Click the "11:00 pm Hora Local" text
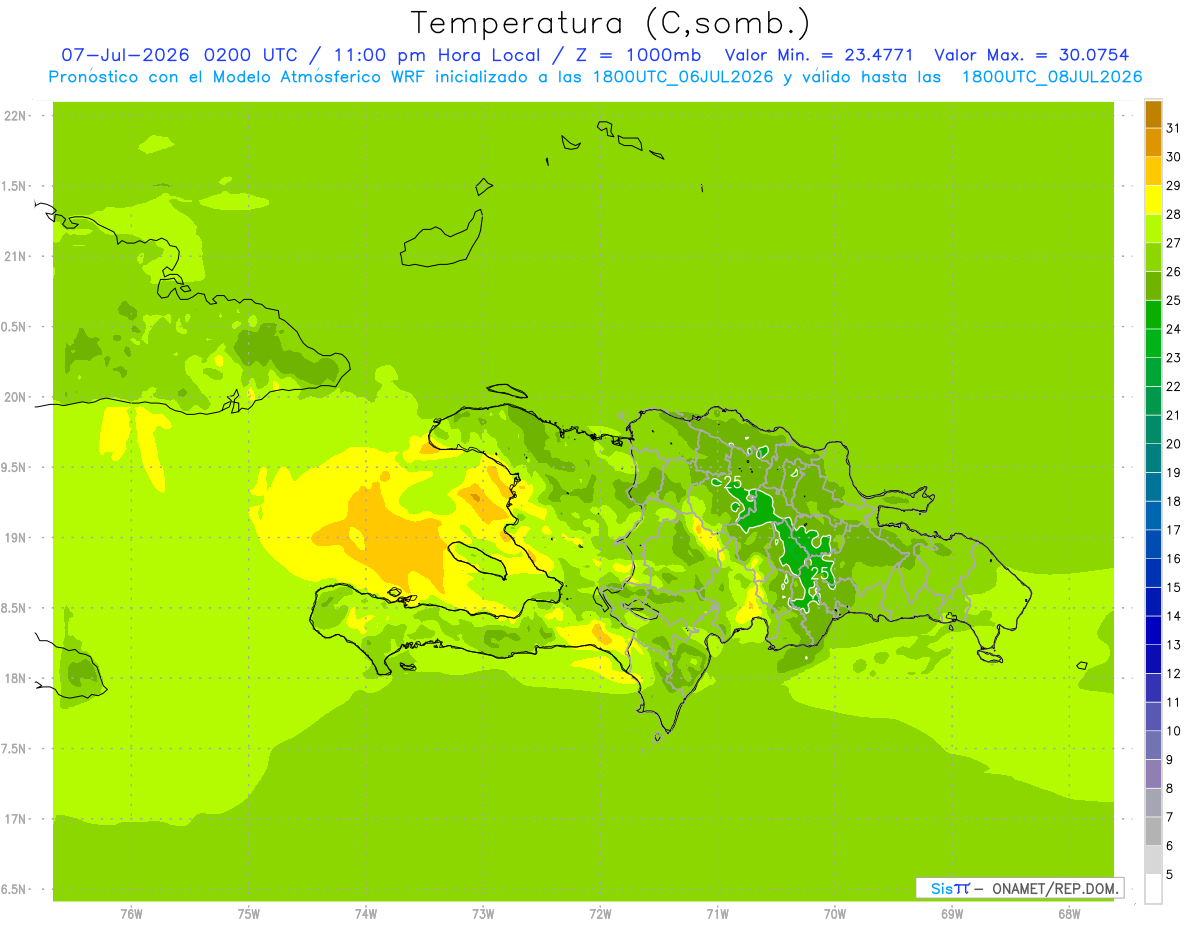The image size is (1200, 927). click(x=441, y=55)
